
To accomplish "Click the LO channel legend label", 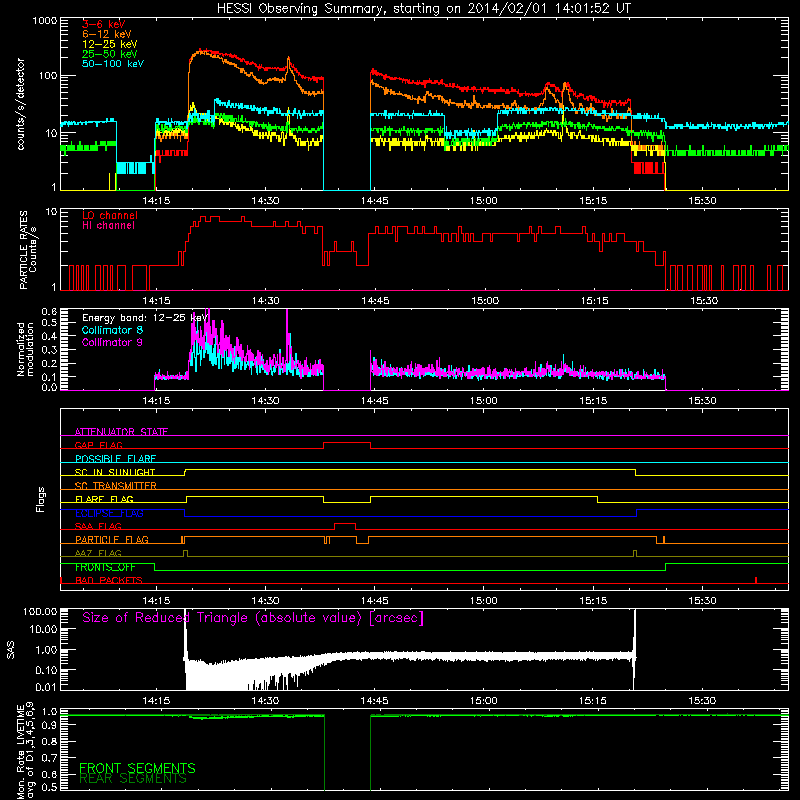I will click(x=110, y=215).
